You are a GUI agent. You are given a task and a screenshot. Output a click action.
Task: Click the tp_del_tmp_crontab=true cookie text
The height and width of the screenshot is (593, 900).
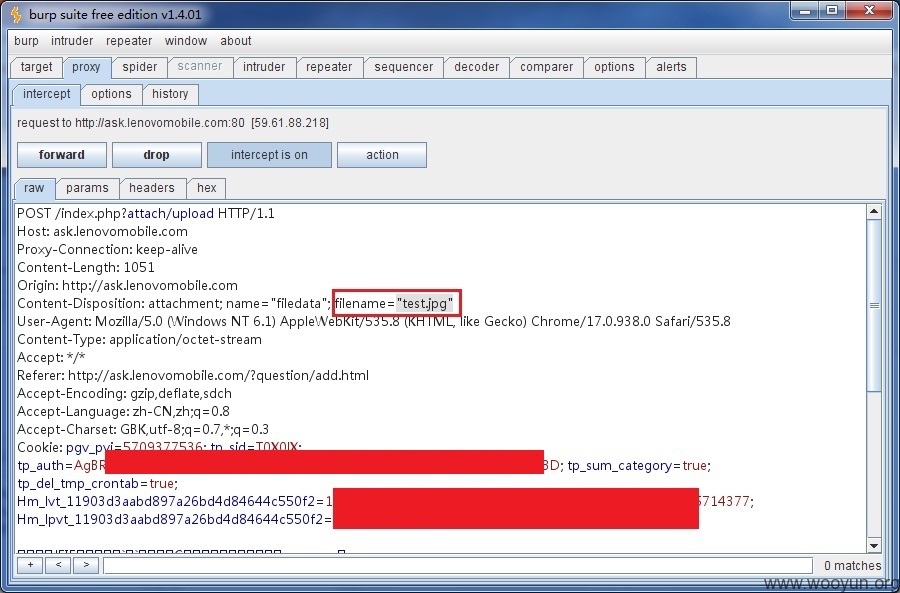point(98,484)
